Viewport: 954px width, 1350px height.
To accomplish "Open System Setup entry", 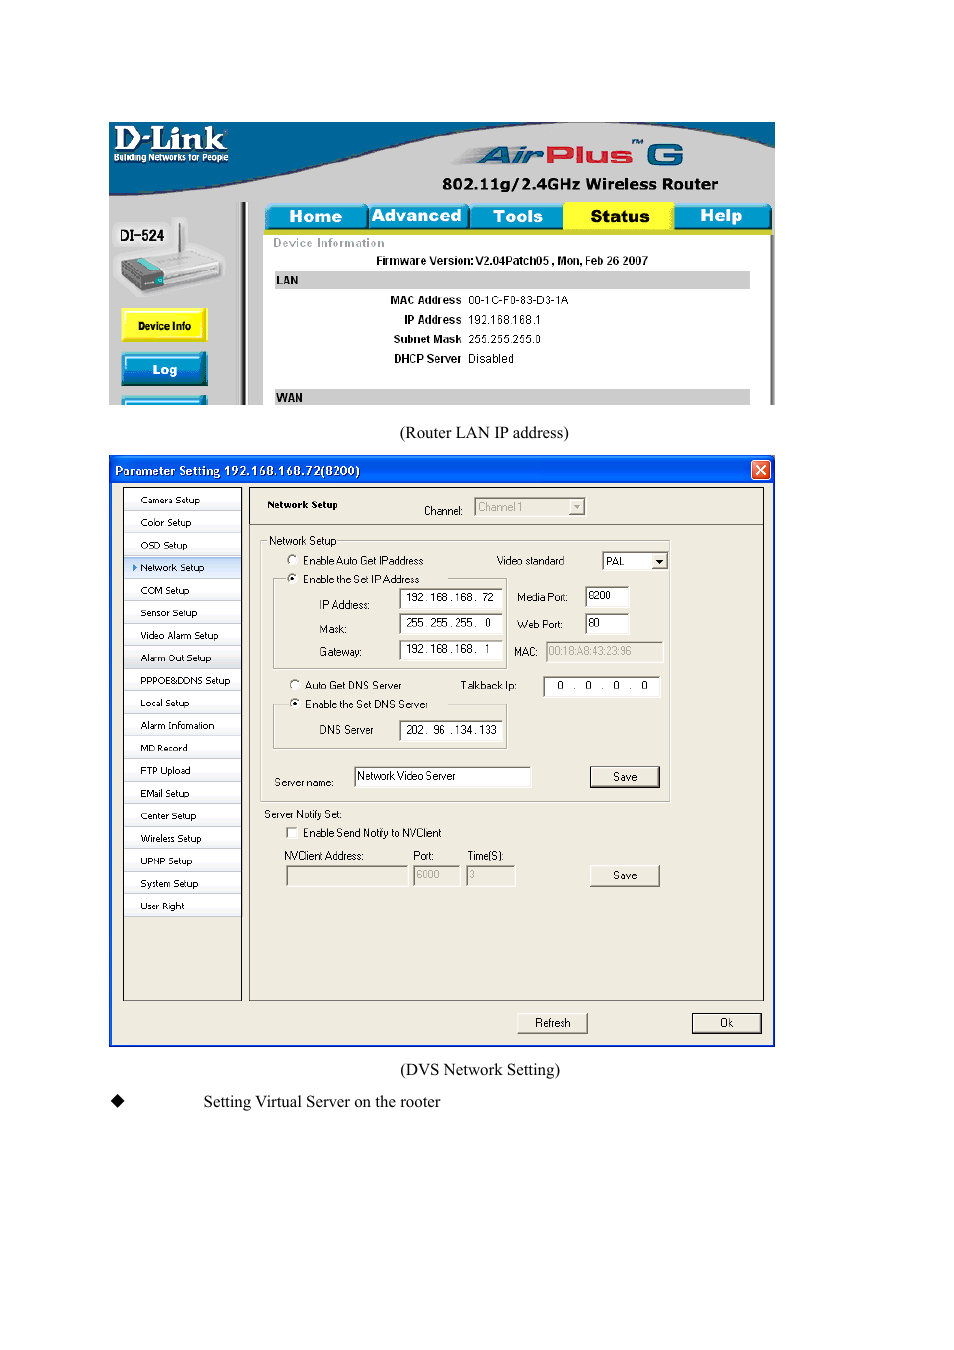I will [x=182, y=884].
